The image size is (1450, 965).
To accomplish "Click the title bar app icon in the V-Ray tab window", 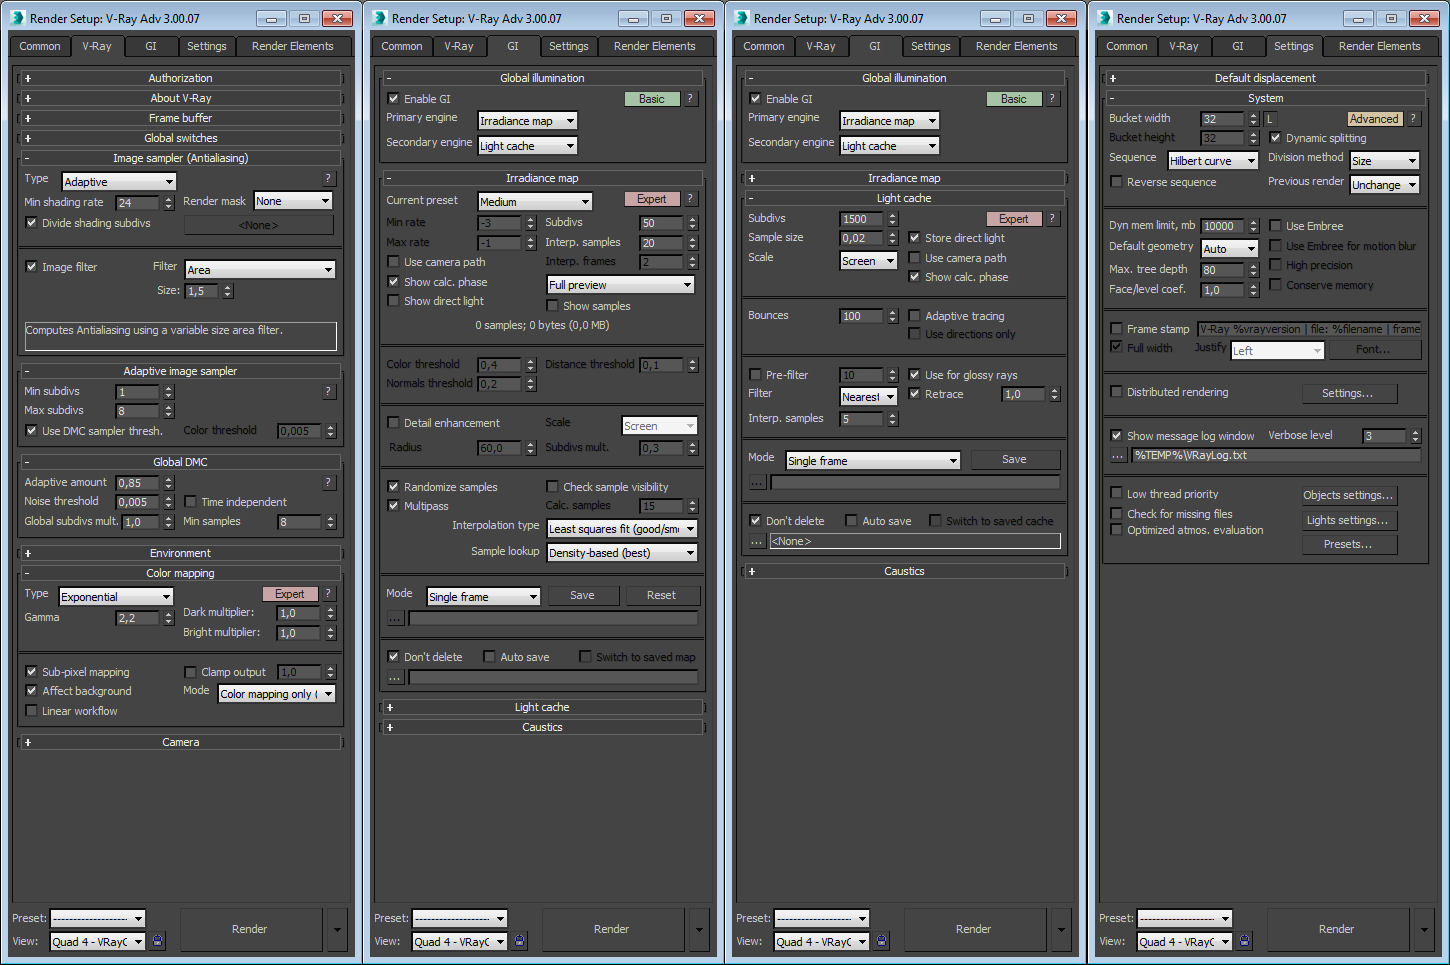I will [18, 18].
